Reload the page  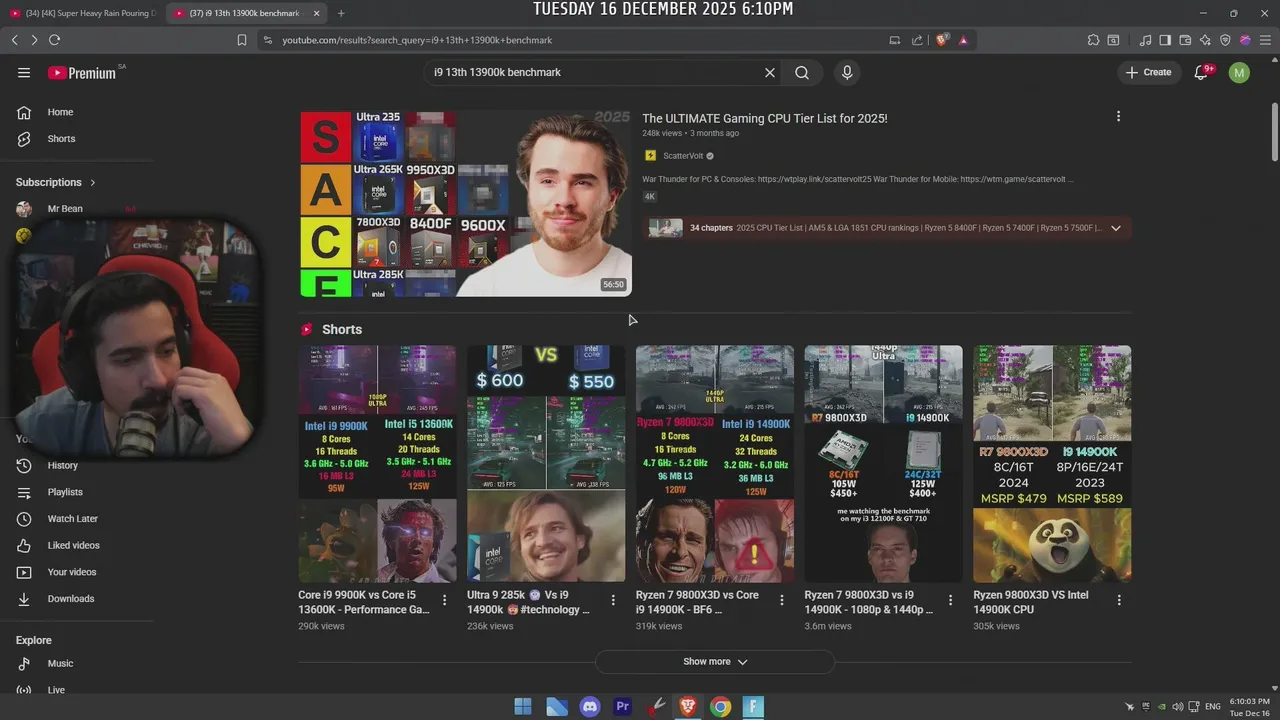(54, 40)
